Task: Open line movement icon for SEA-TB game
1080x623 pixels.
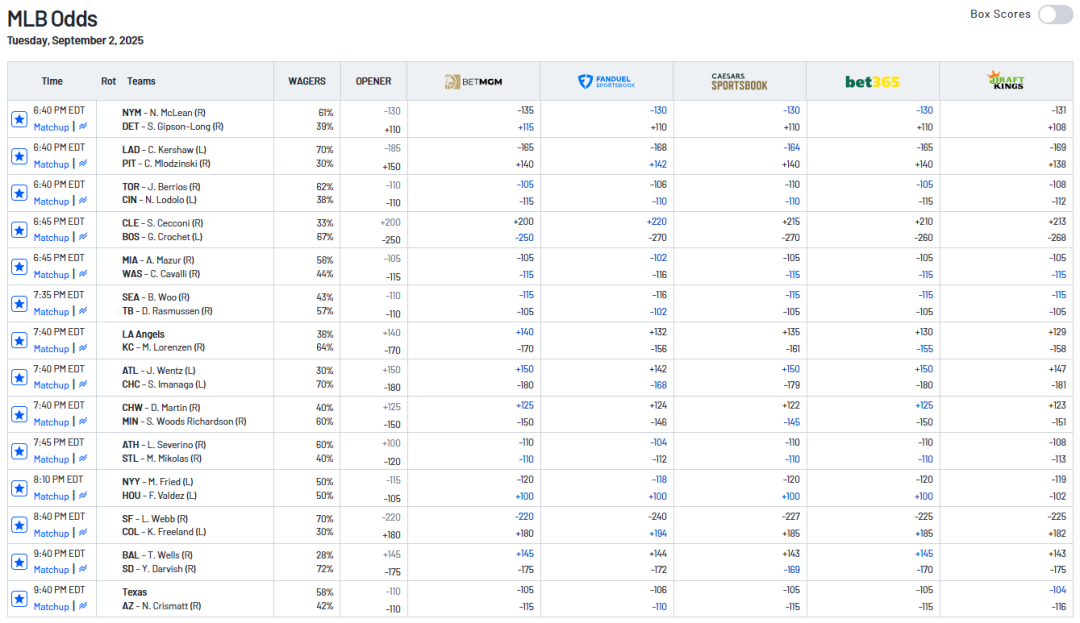Action: coord(82,312)
